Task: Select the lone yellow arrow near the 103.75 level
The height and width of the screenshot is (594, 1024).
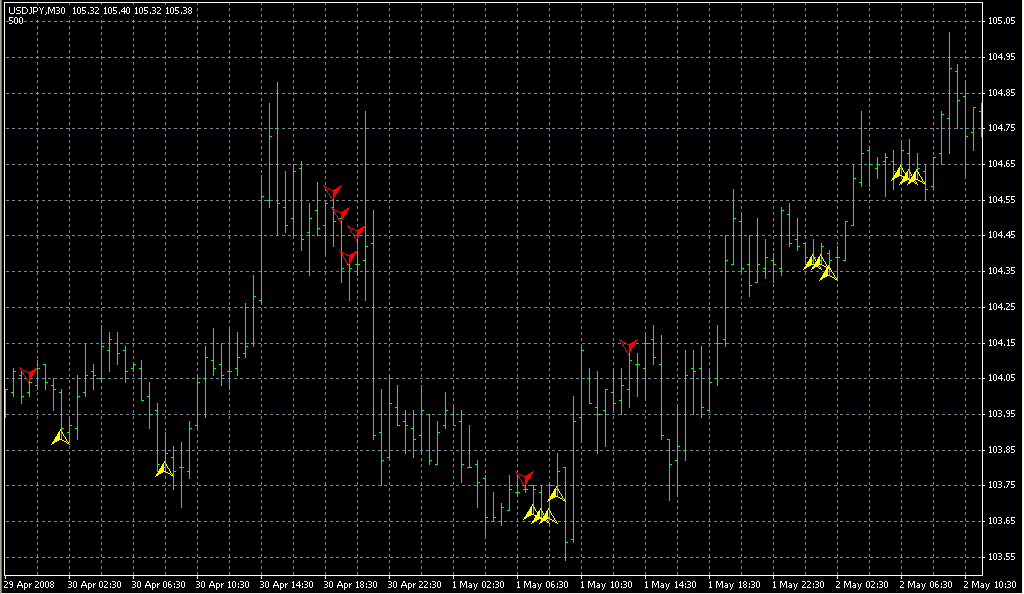Action: (556, 493)
